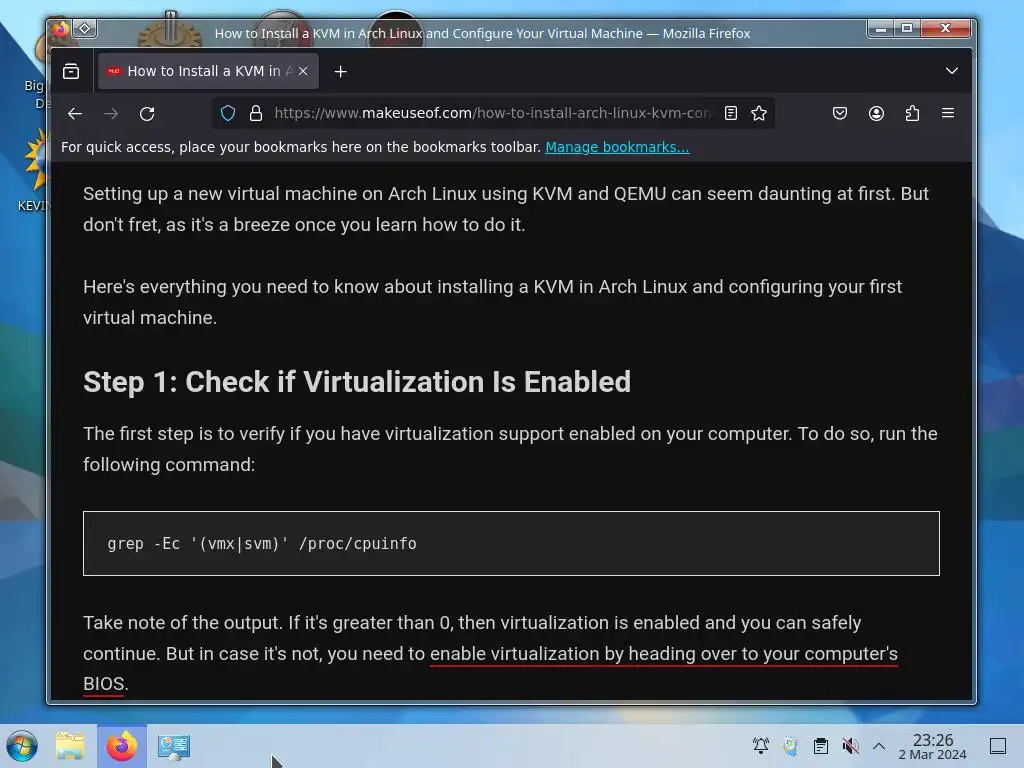Viewport: 1024px width, 768px height.
Task: Save the page to Pocket
Action: [x=840, y=113]
